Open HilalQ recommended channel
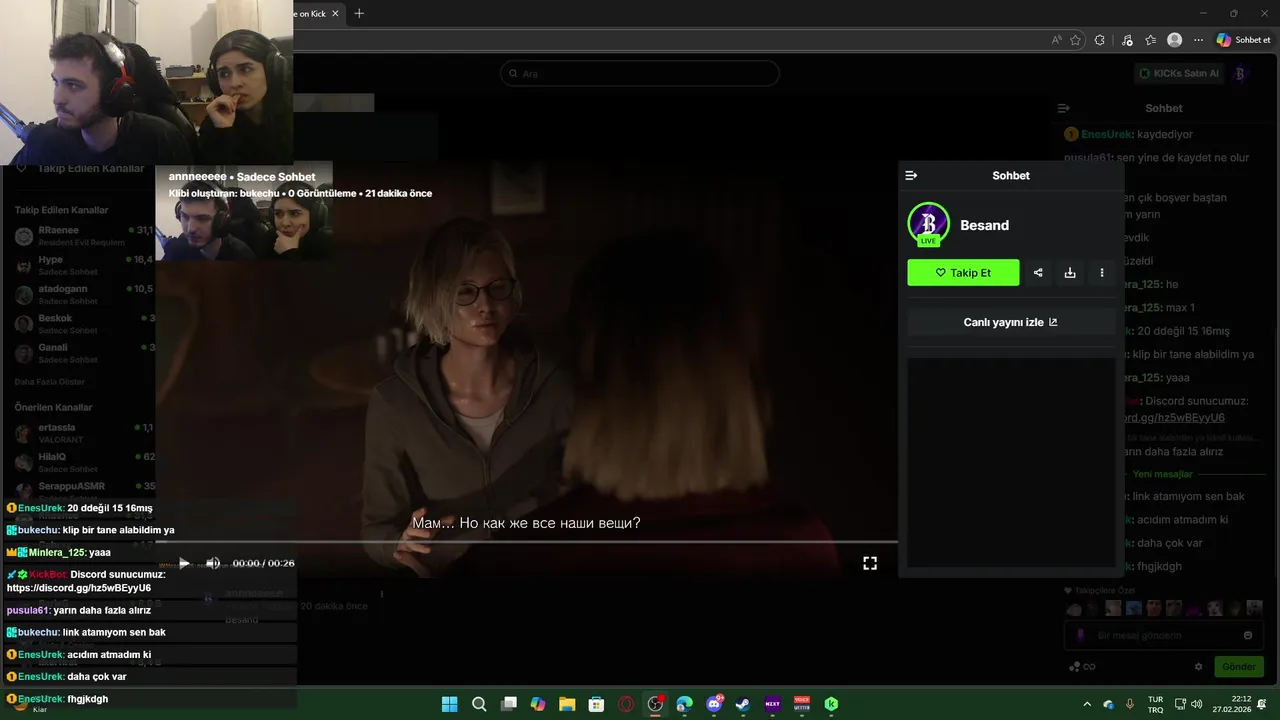Viewport: 1280px width, 720px height. pyautogui.click(x=84, y=462)
